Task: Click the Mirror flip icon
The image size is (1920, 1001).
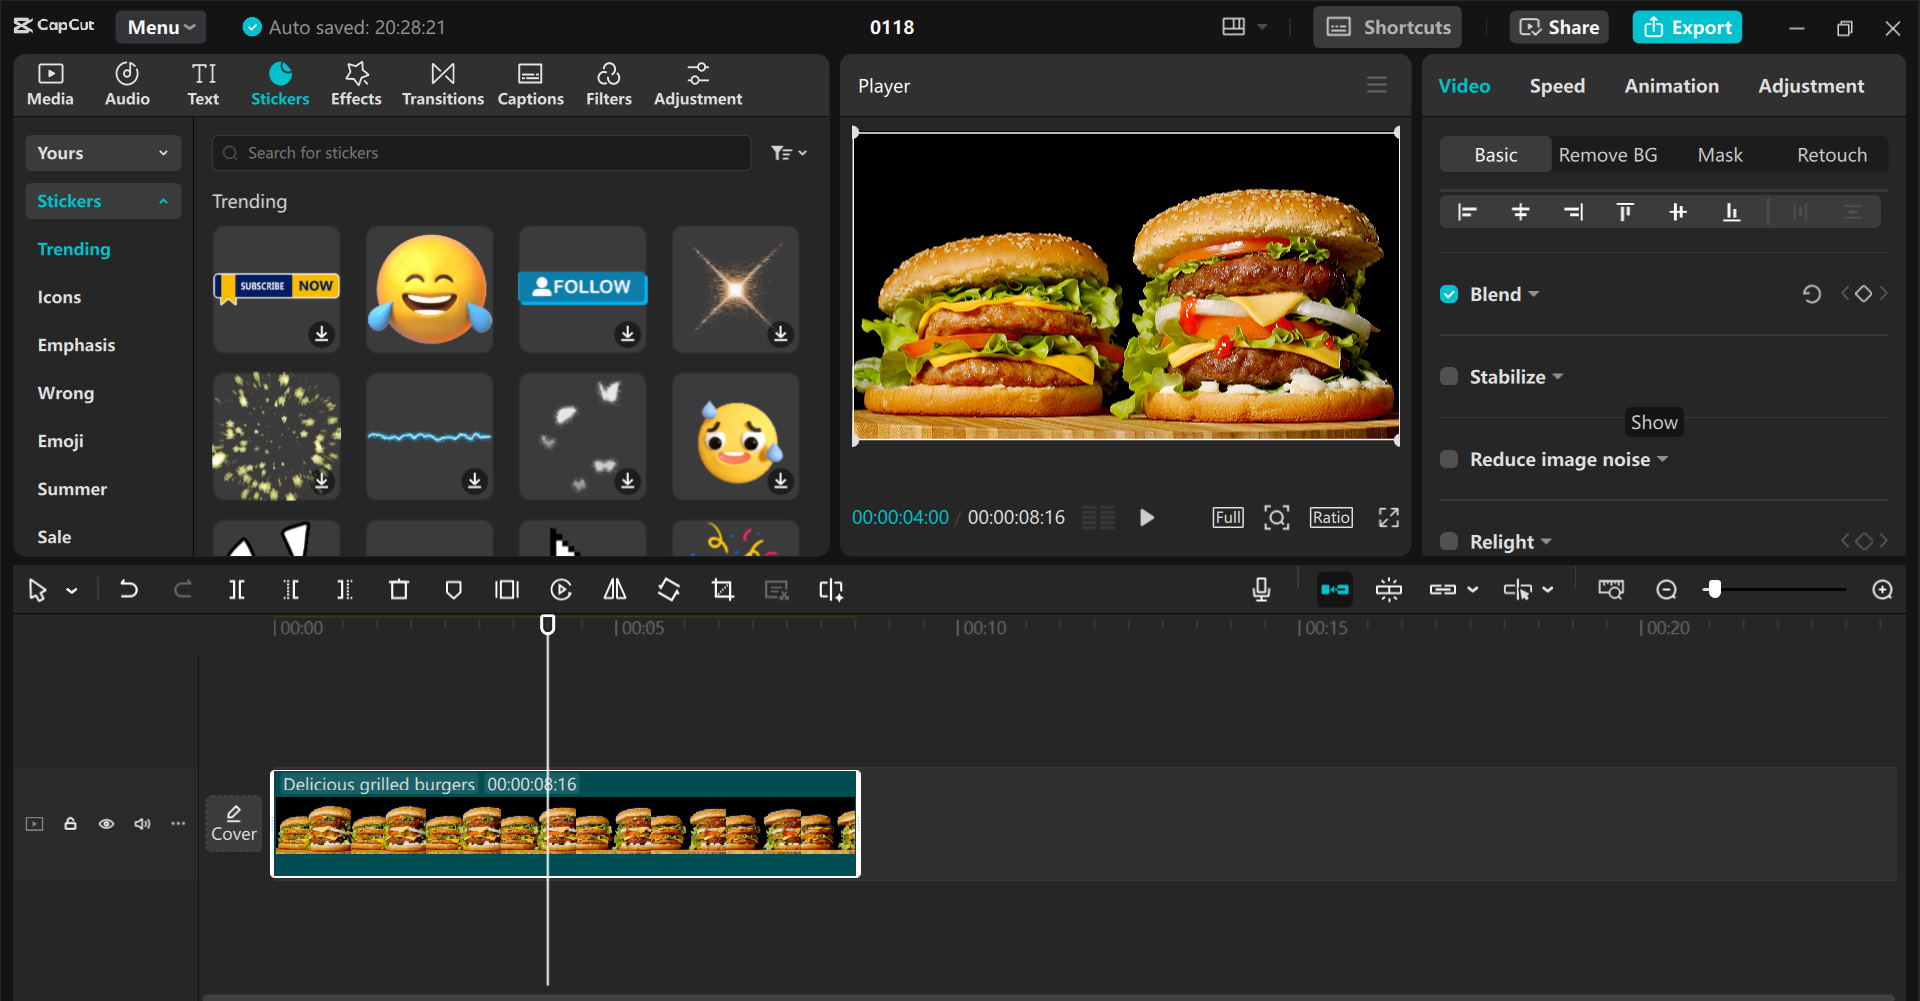Action: [x=615, y=589]
